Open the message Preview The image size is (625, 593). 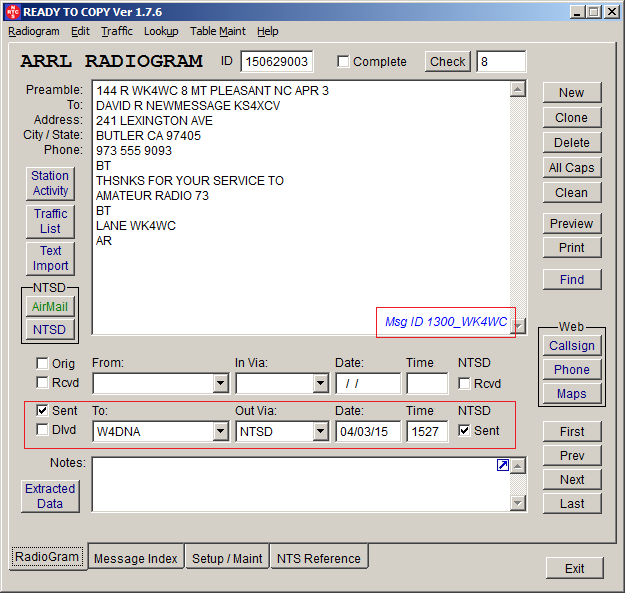[572, 223]
